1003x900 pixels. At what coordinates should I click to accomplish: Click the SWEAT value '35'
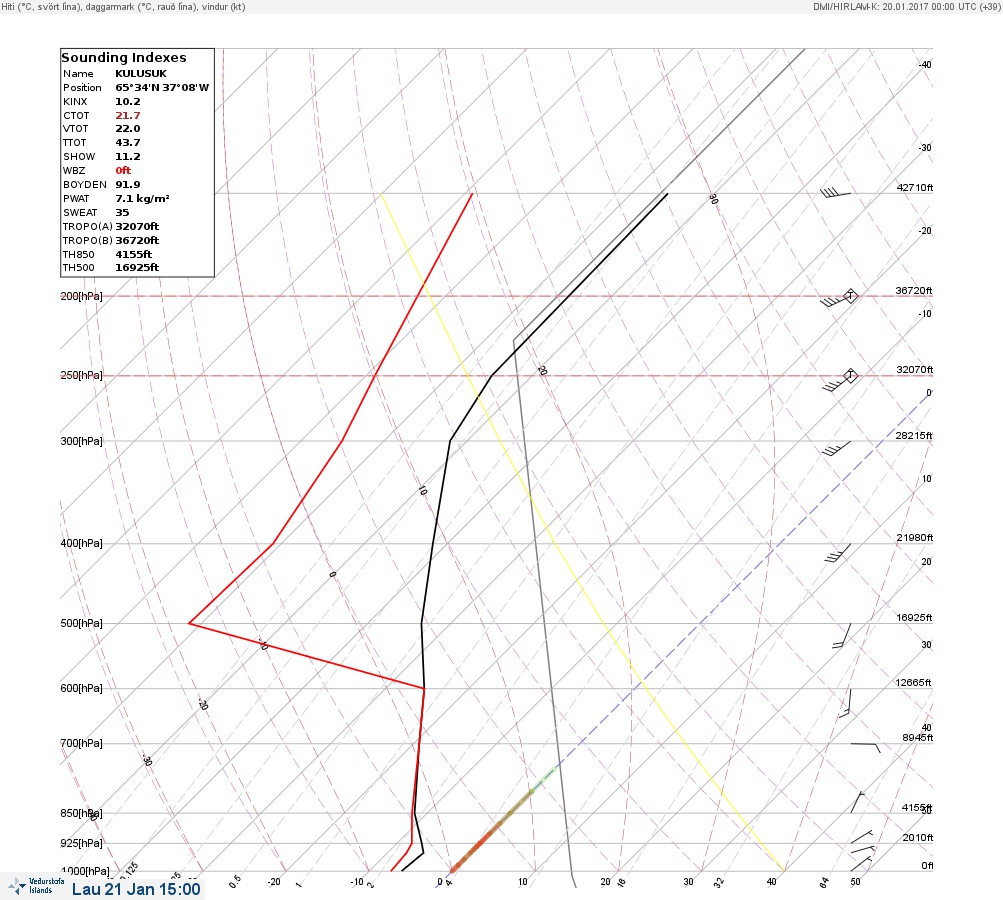pyautogui.click(x=122, y=212)
